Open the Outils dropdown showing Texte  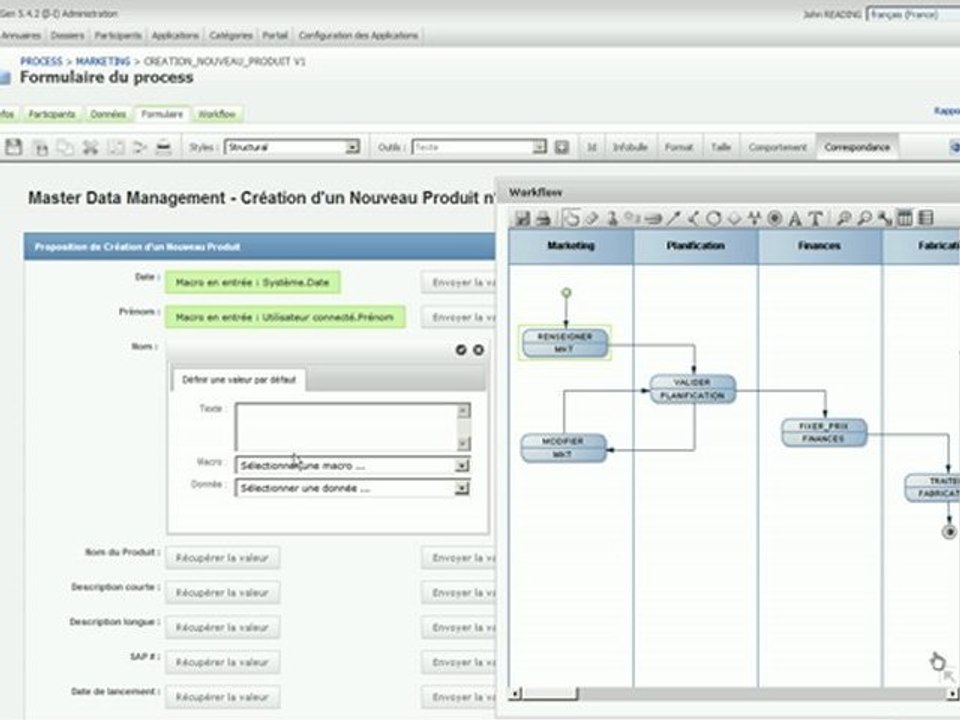[x=479, y=147]
